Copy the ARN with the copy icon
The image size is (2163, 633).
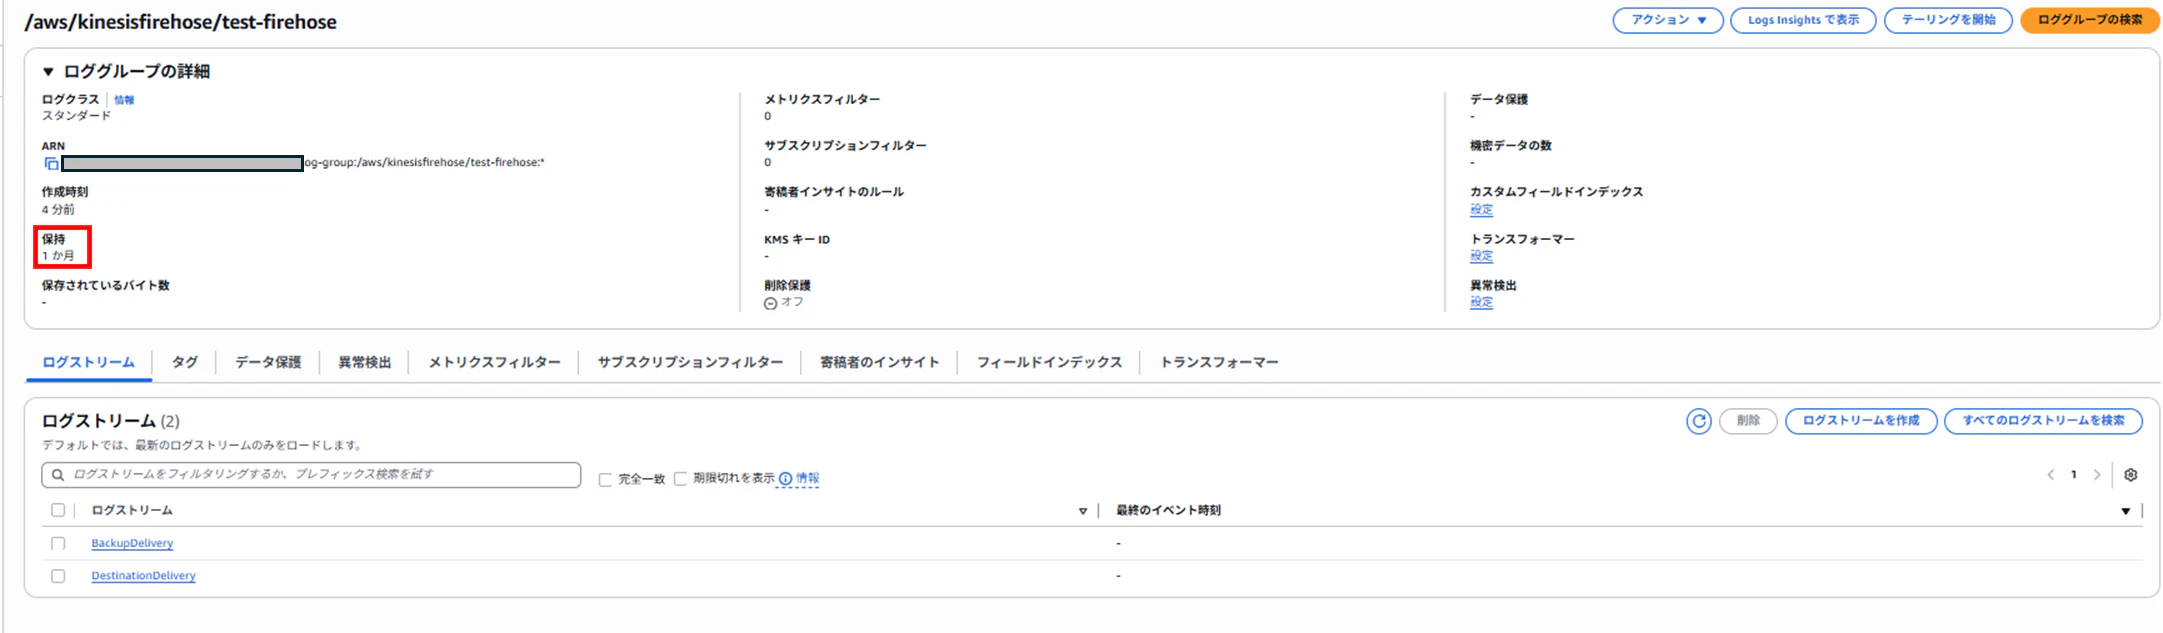click(51, 163)
